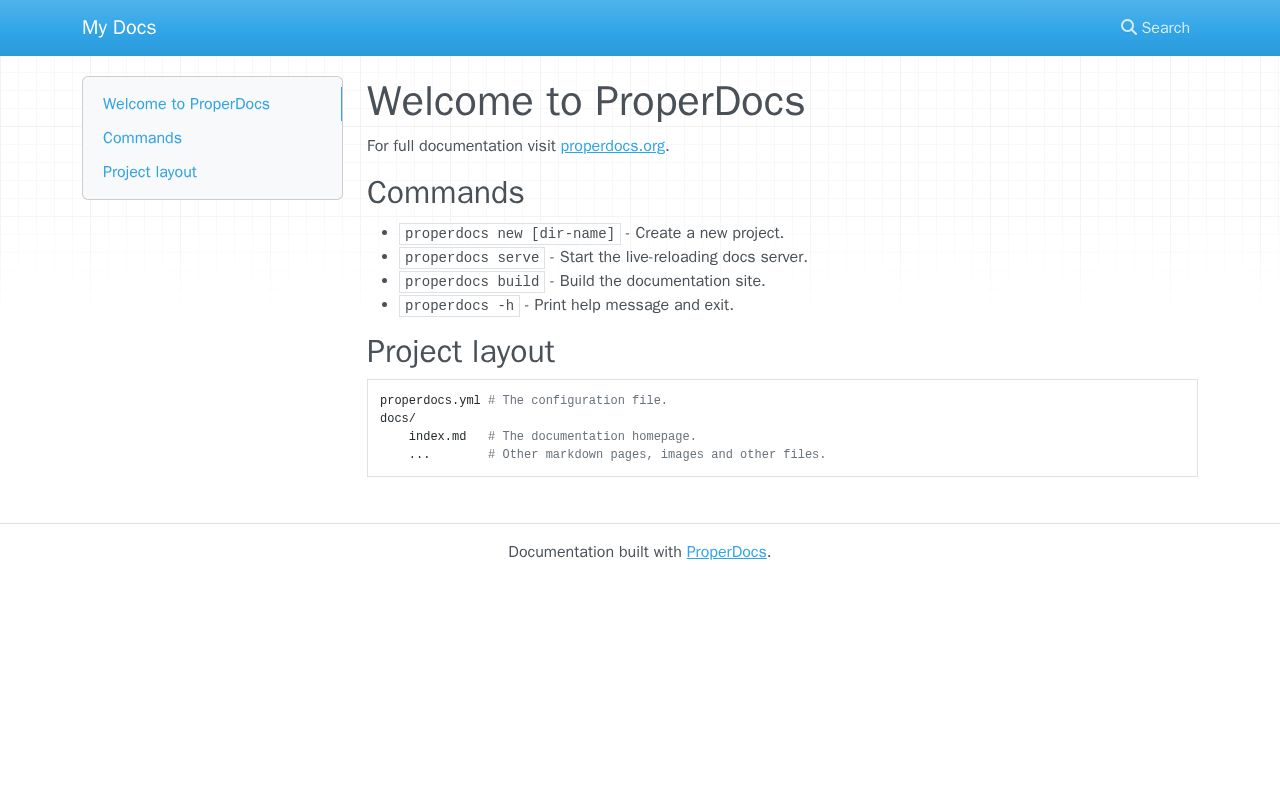Click 'For full documentation visit' text
This screenshot has width=1280, height=800.
tap(462, 146)
